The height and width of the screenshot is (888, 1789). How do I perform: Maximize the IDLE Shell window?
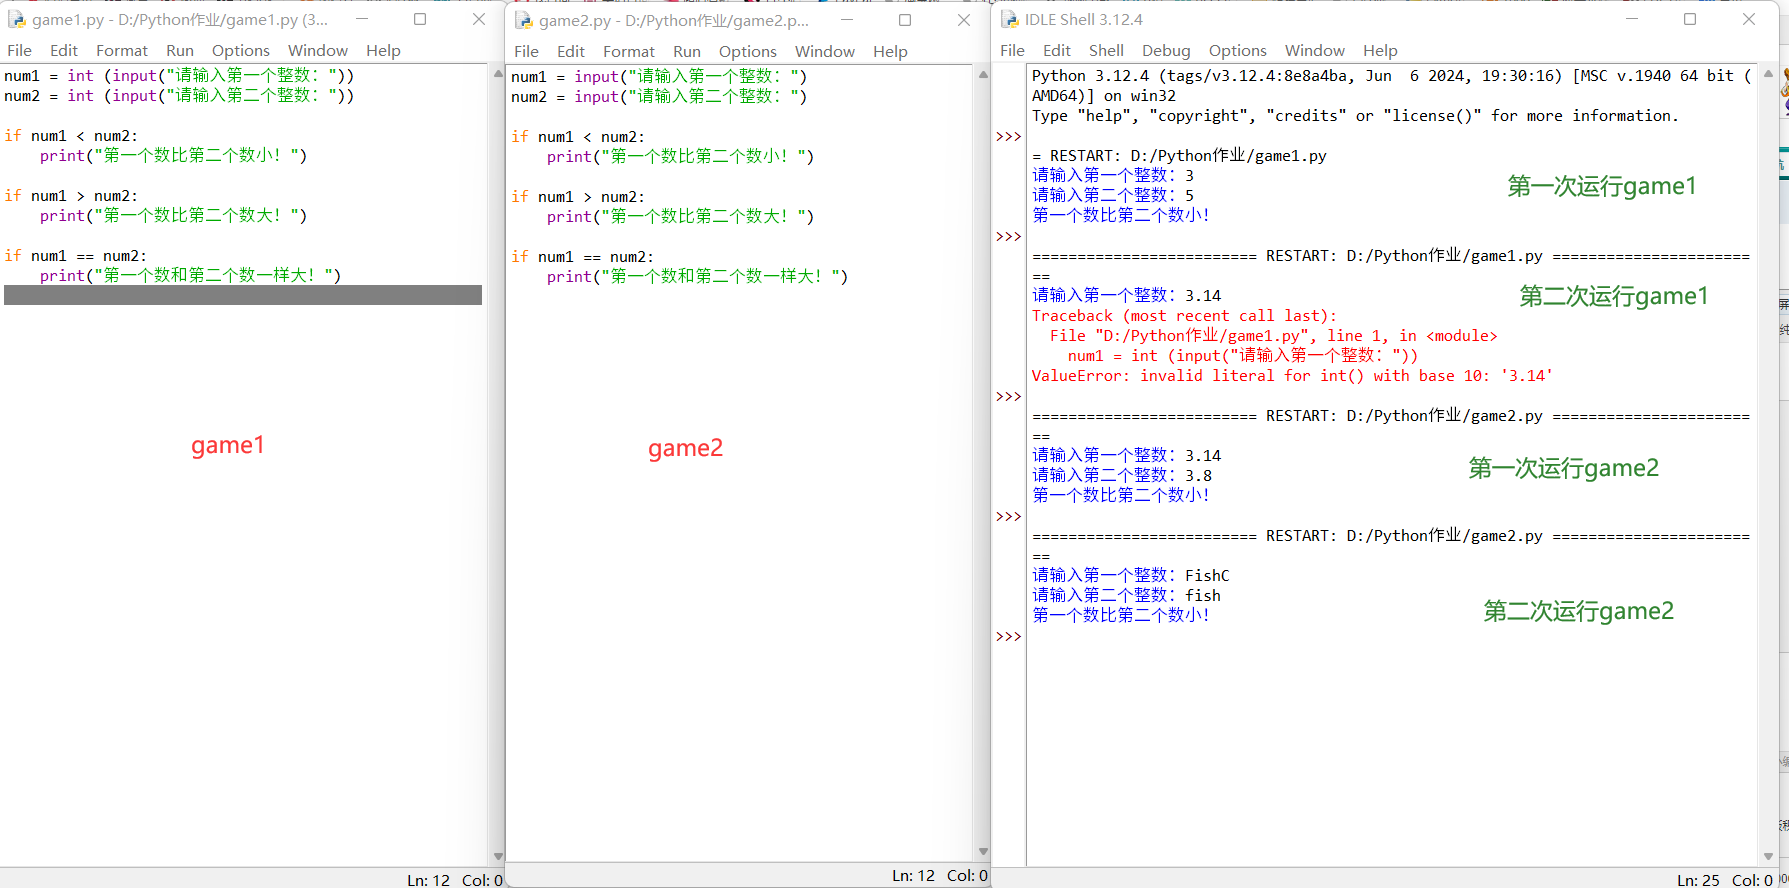coord(1690,19)
